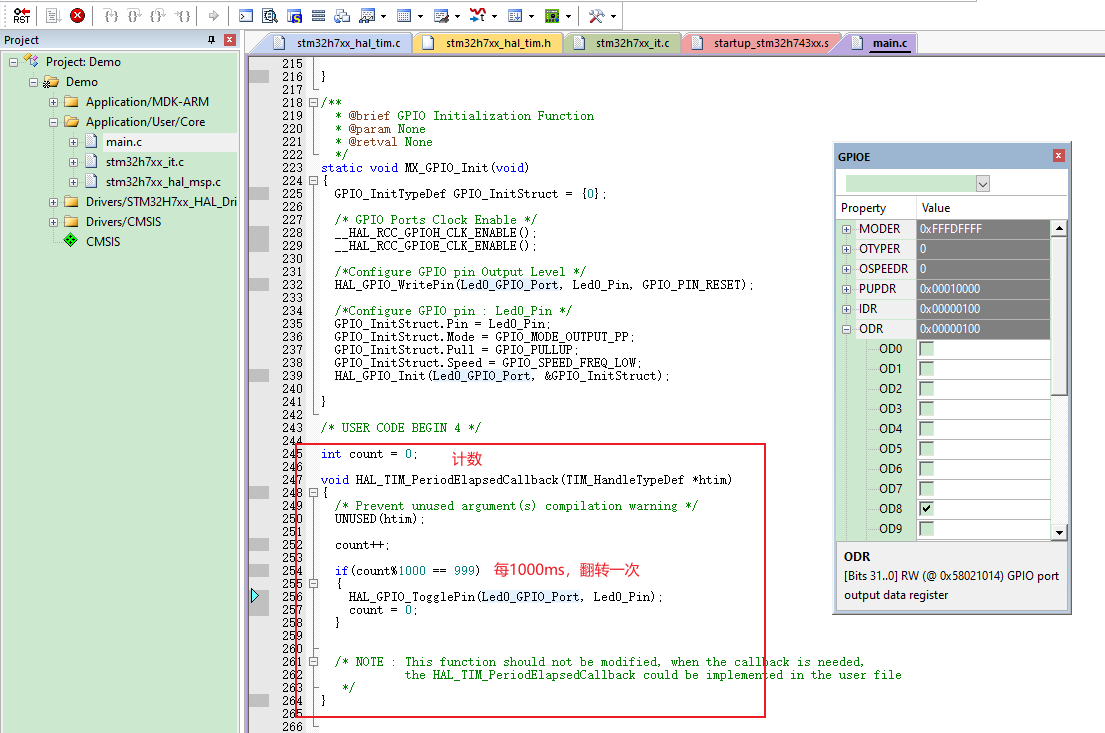Click the Step Into braces icon
This screenshot has width=1105, height=733.
pos(111,15)
